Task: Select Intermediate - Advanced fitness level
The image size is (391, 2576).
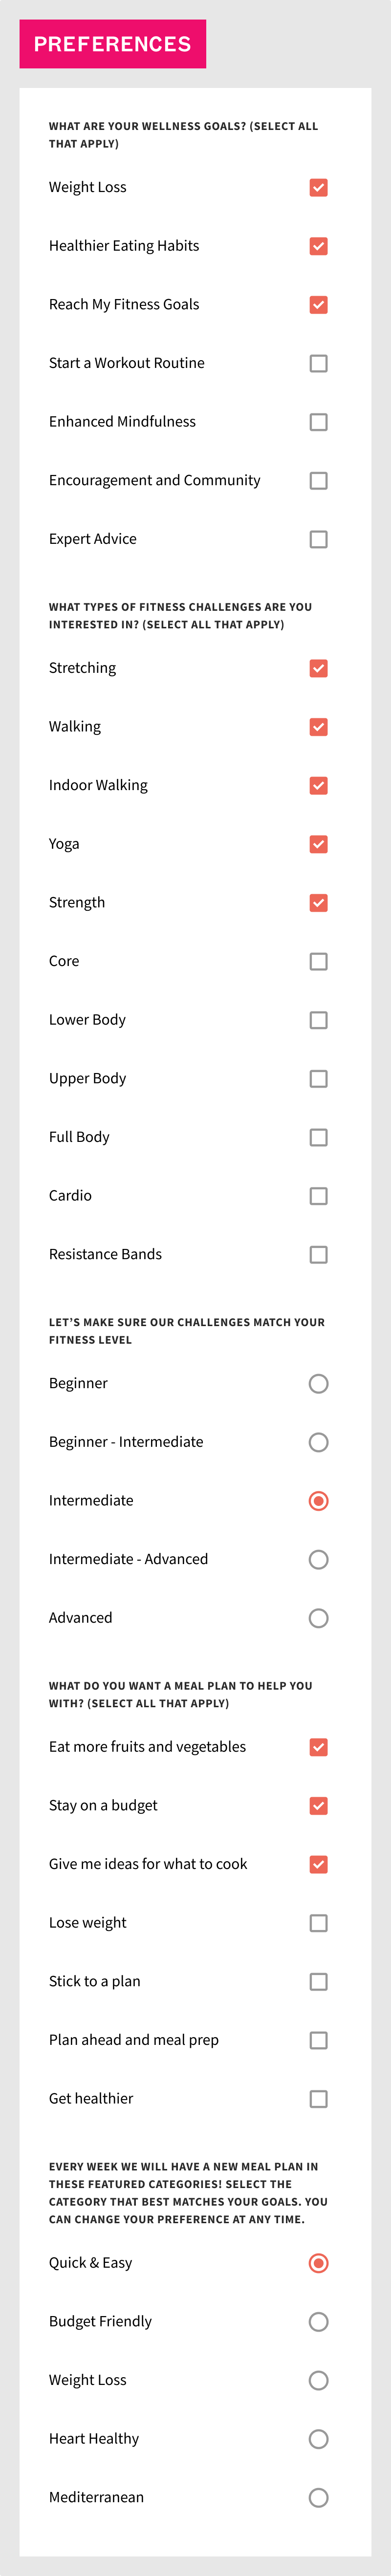Action: click(318, 1559)
